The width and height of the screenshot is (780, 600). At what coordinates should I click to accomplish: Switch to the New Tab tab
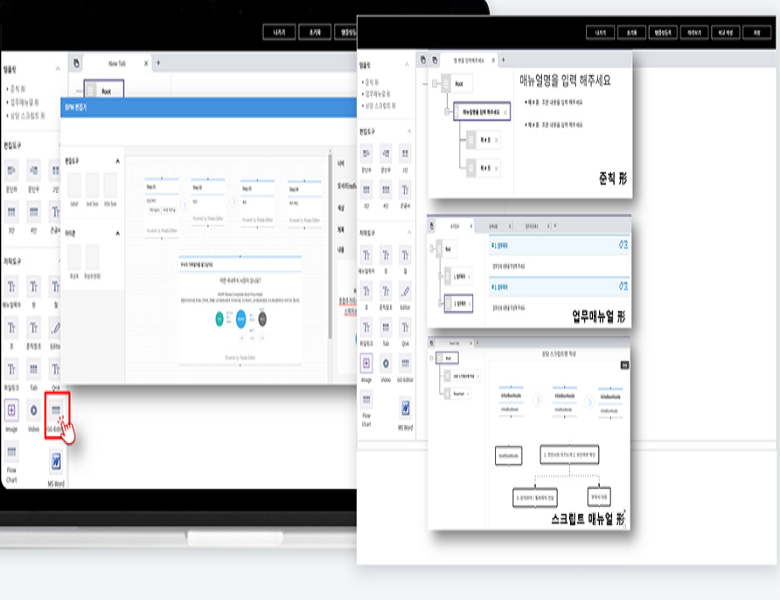[117, 63]
